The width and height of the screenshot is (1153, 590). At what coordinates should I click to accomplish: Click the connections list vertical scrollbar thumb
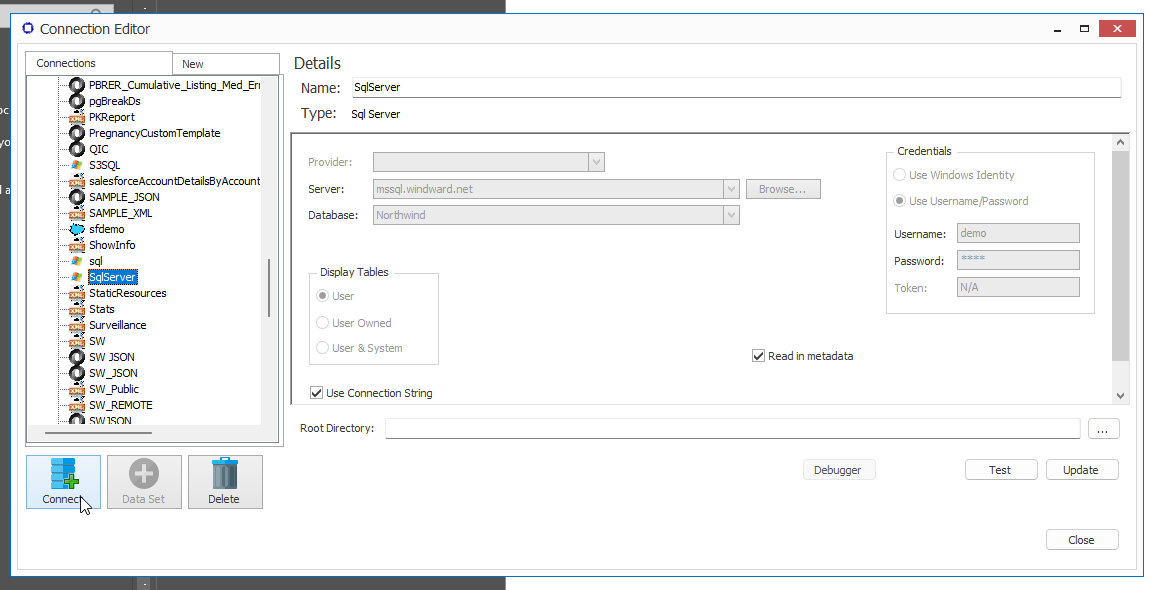[x=268, y=288]
